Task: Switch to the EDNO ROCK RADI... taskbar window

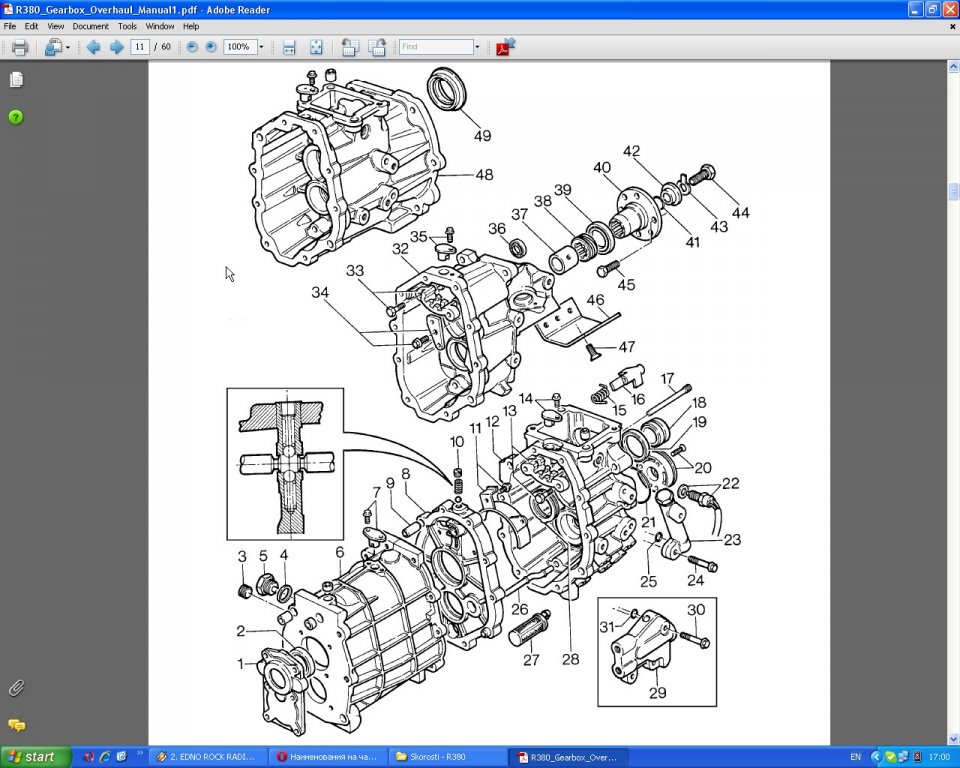Action: click(208, 757)
